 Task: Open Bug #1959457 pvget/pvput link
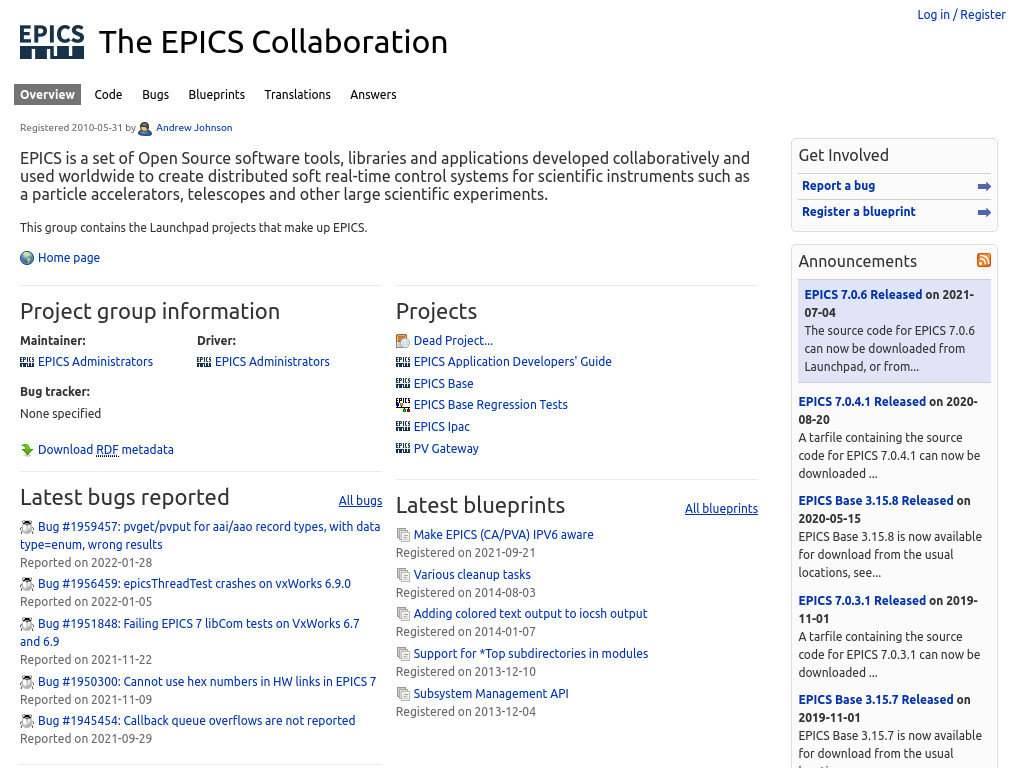(x=200, y=536)
